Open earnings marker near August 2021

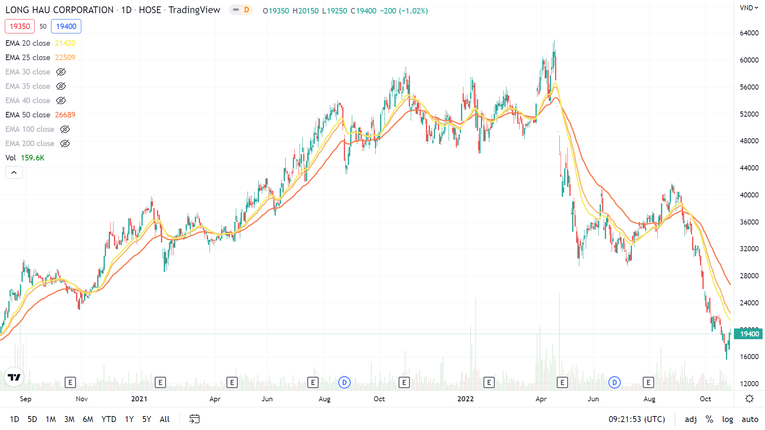click(x=313, y=382)
